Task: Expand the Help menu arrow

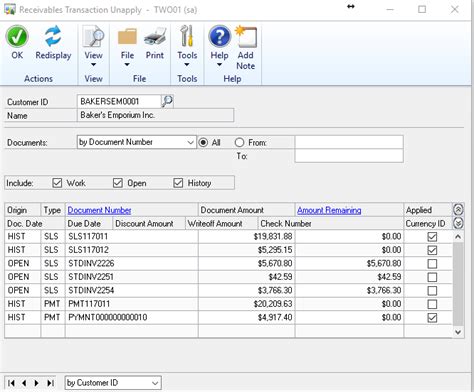Action: pyautogui.click(x=219, y=65)
